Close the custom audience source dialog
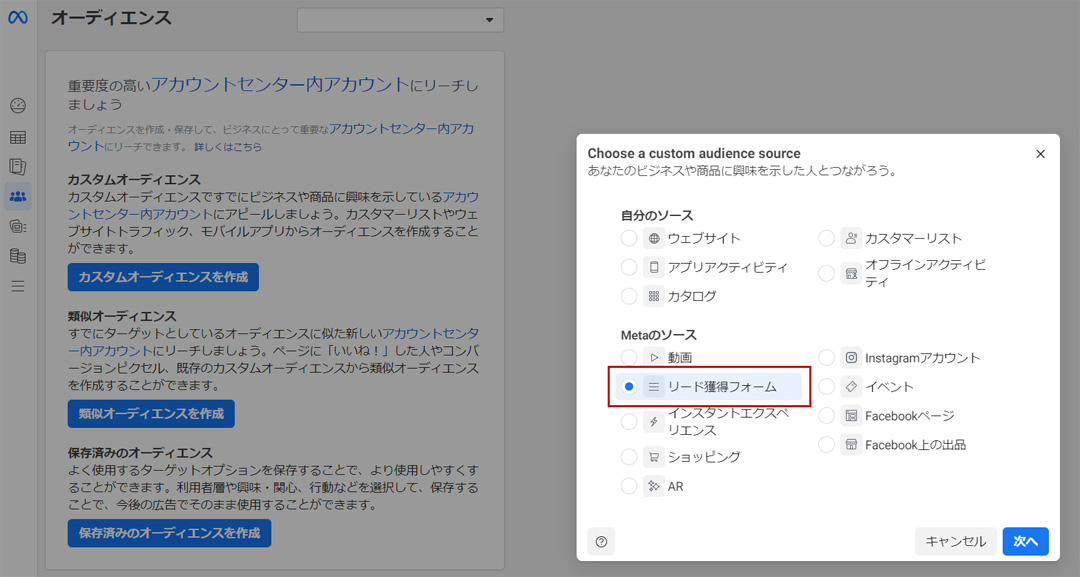 click(1040, 154)
